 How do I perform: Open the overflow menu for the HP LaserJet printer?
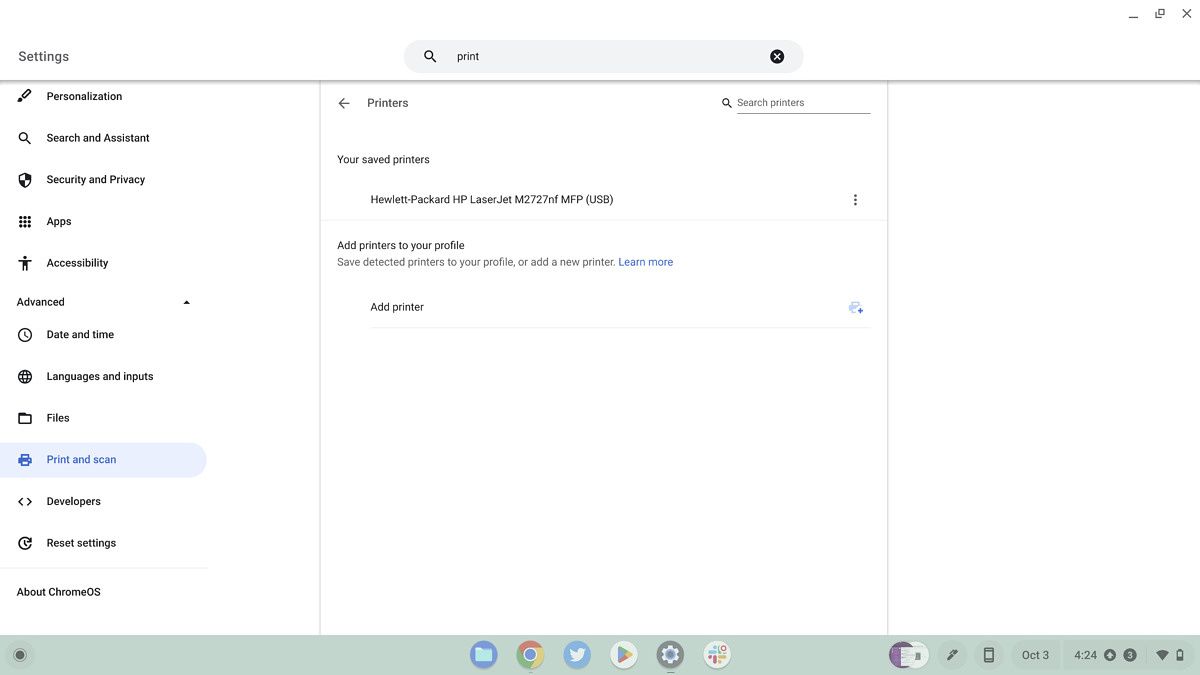coord(855,199)
